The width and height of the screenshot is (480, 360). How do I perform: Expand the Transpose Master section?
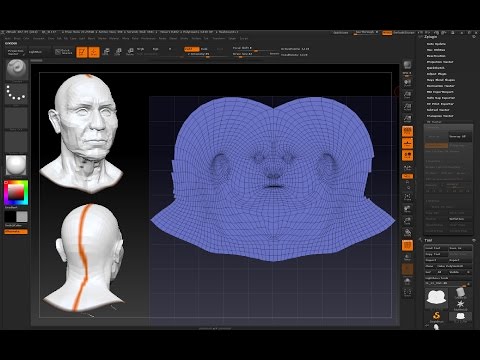coord(440,116)
